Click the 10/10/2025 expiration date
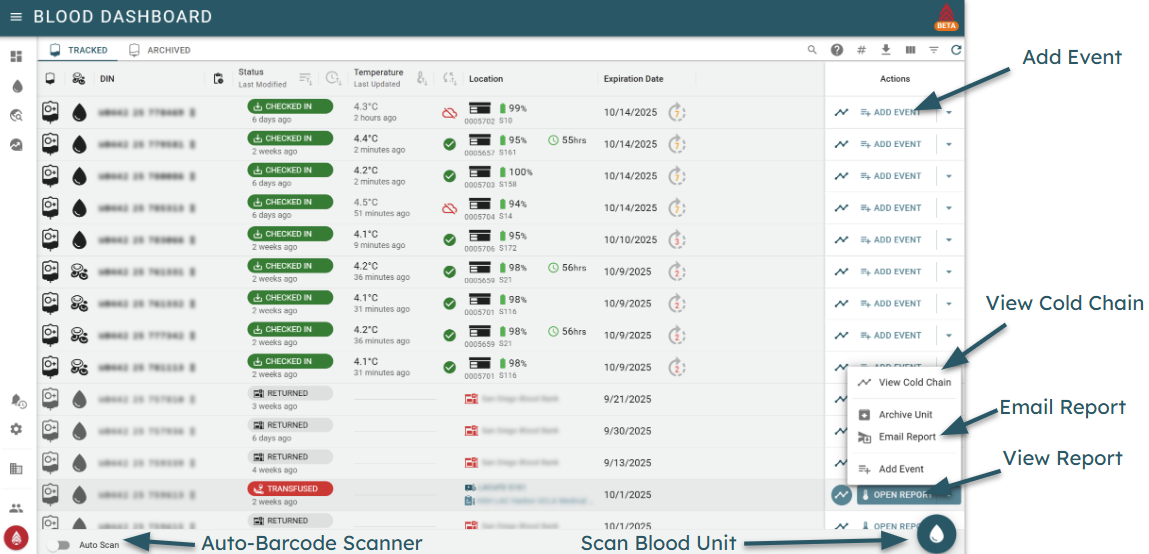 pos(630,240)
